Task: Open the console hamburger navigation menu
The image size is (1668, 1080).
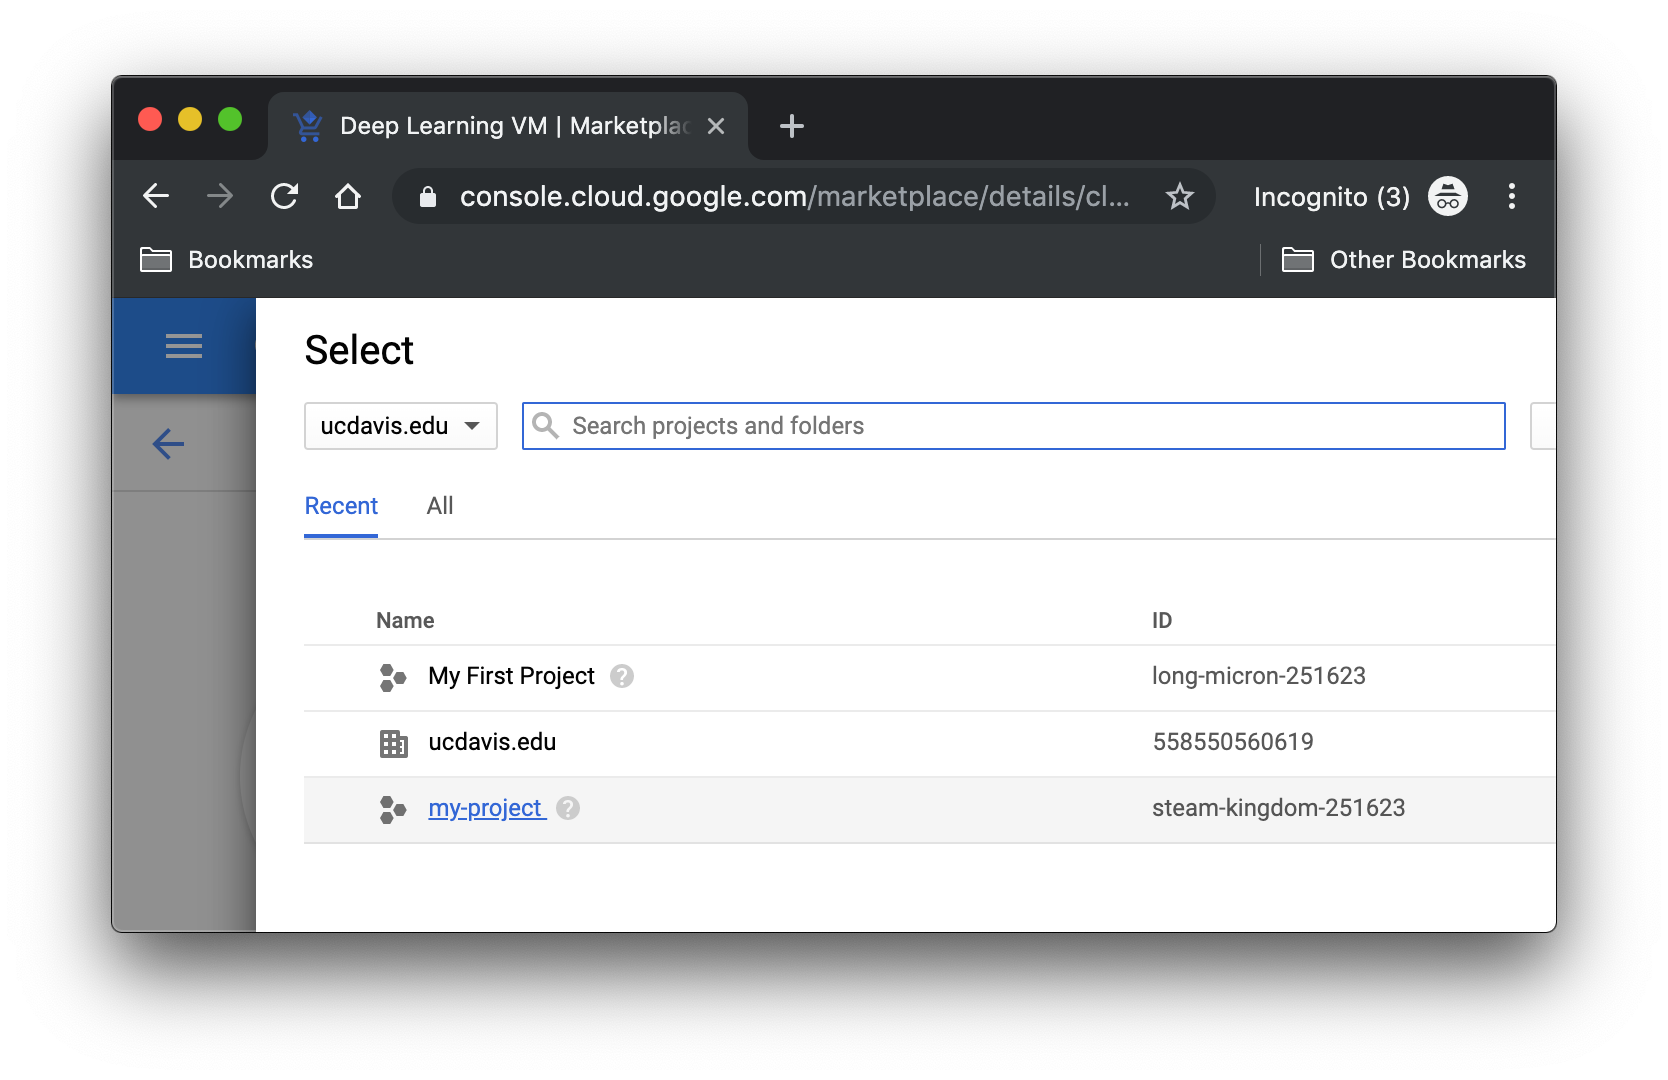Action: pos(184,346)
